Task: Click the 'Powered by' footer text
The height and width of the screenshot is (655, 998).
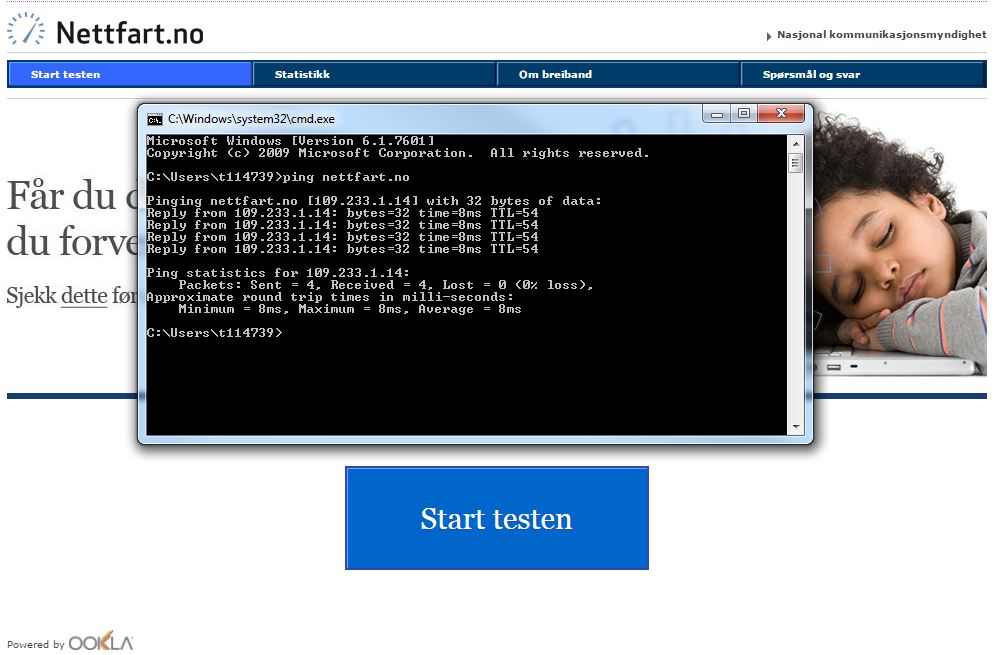Action: tap(36, 644)
